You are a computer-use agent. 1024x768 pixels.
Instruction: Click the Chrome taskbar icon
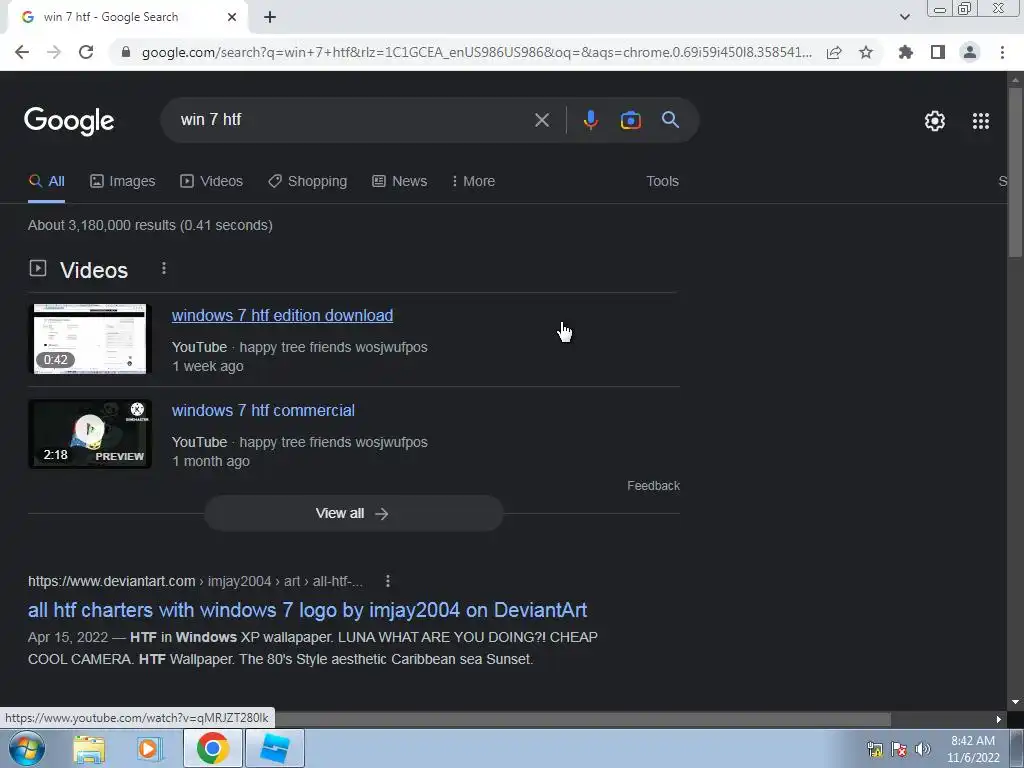[213, 748]
